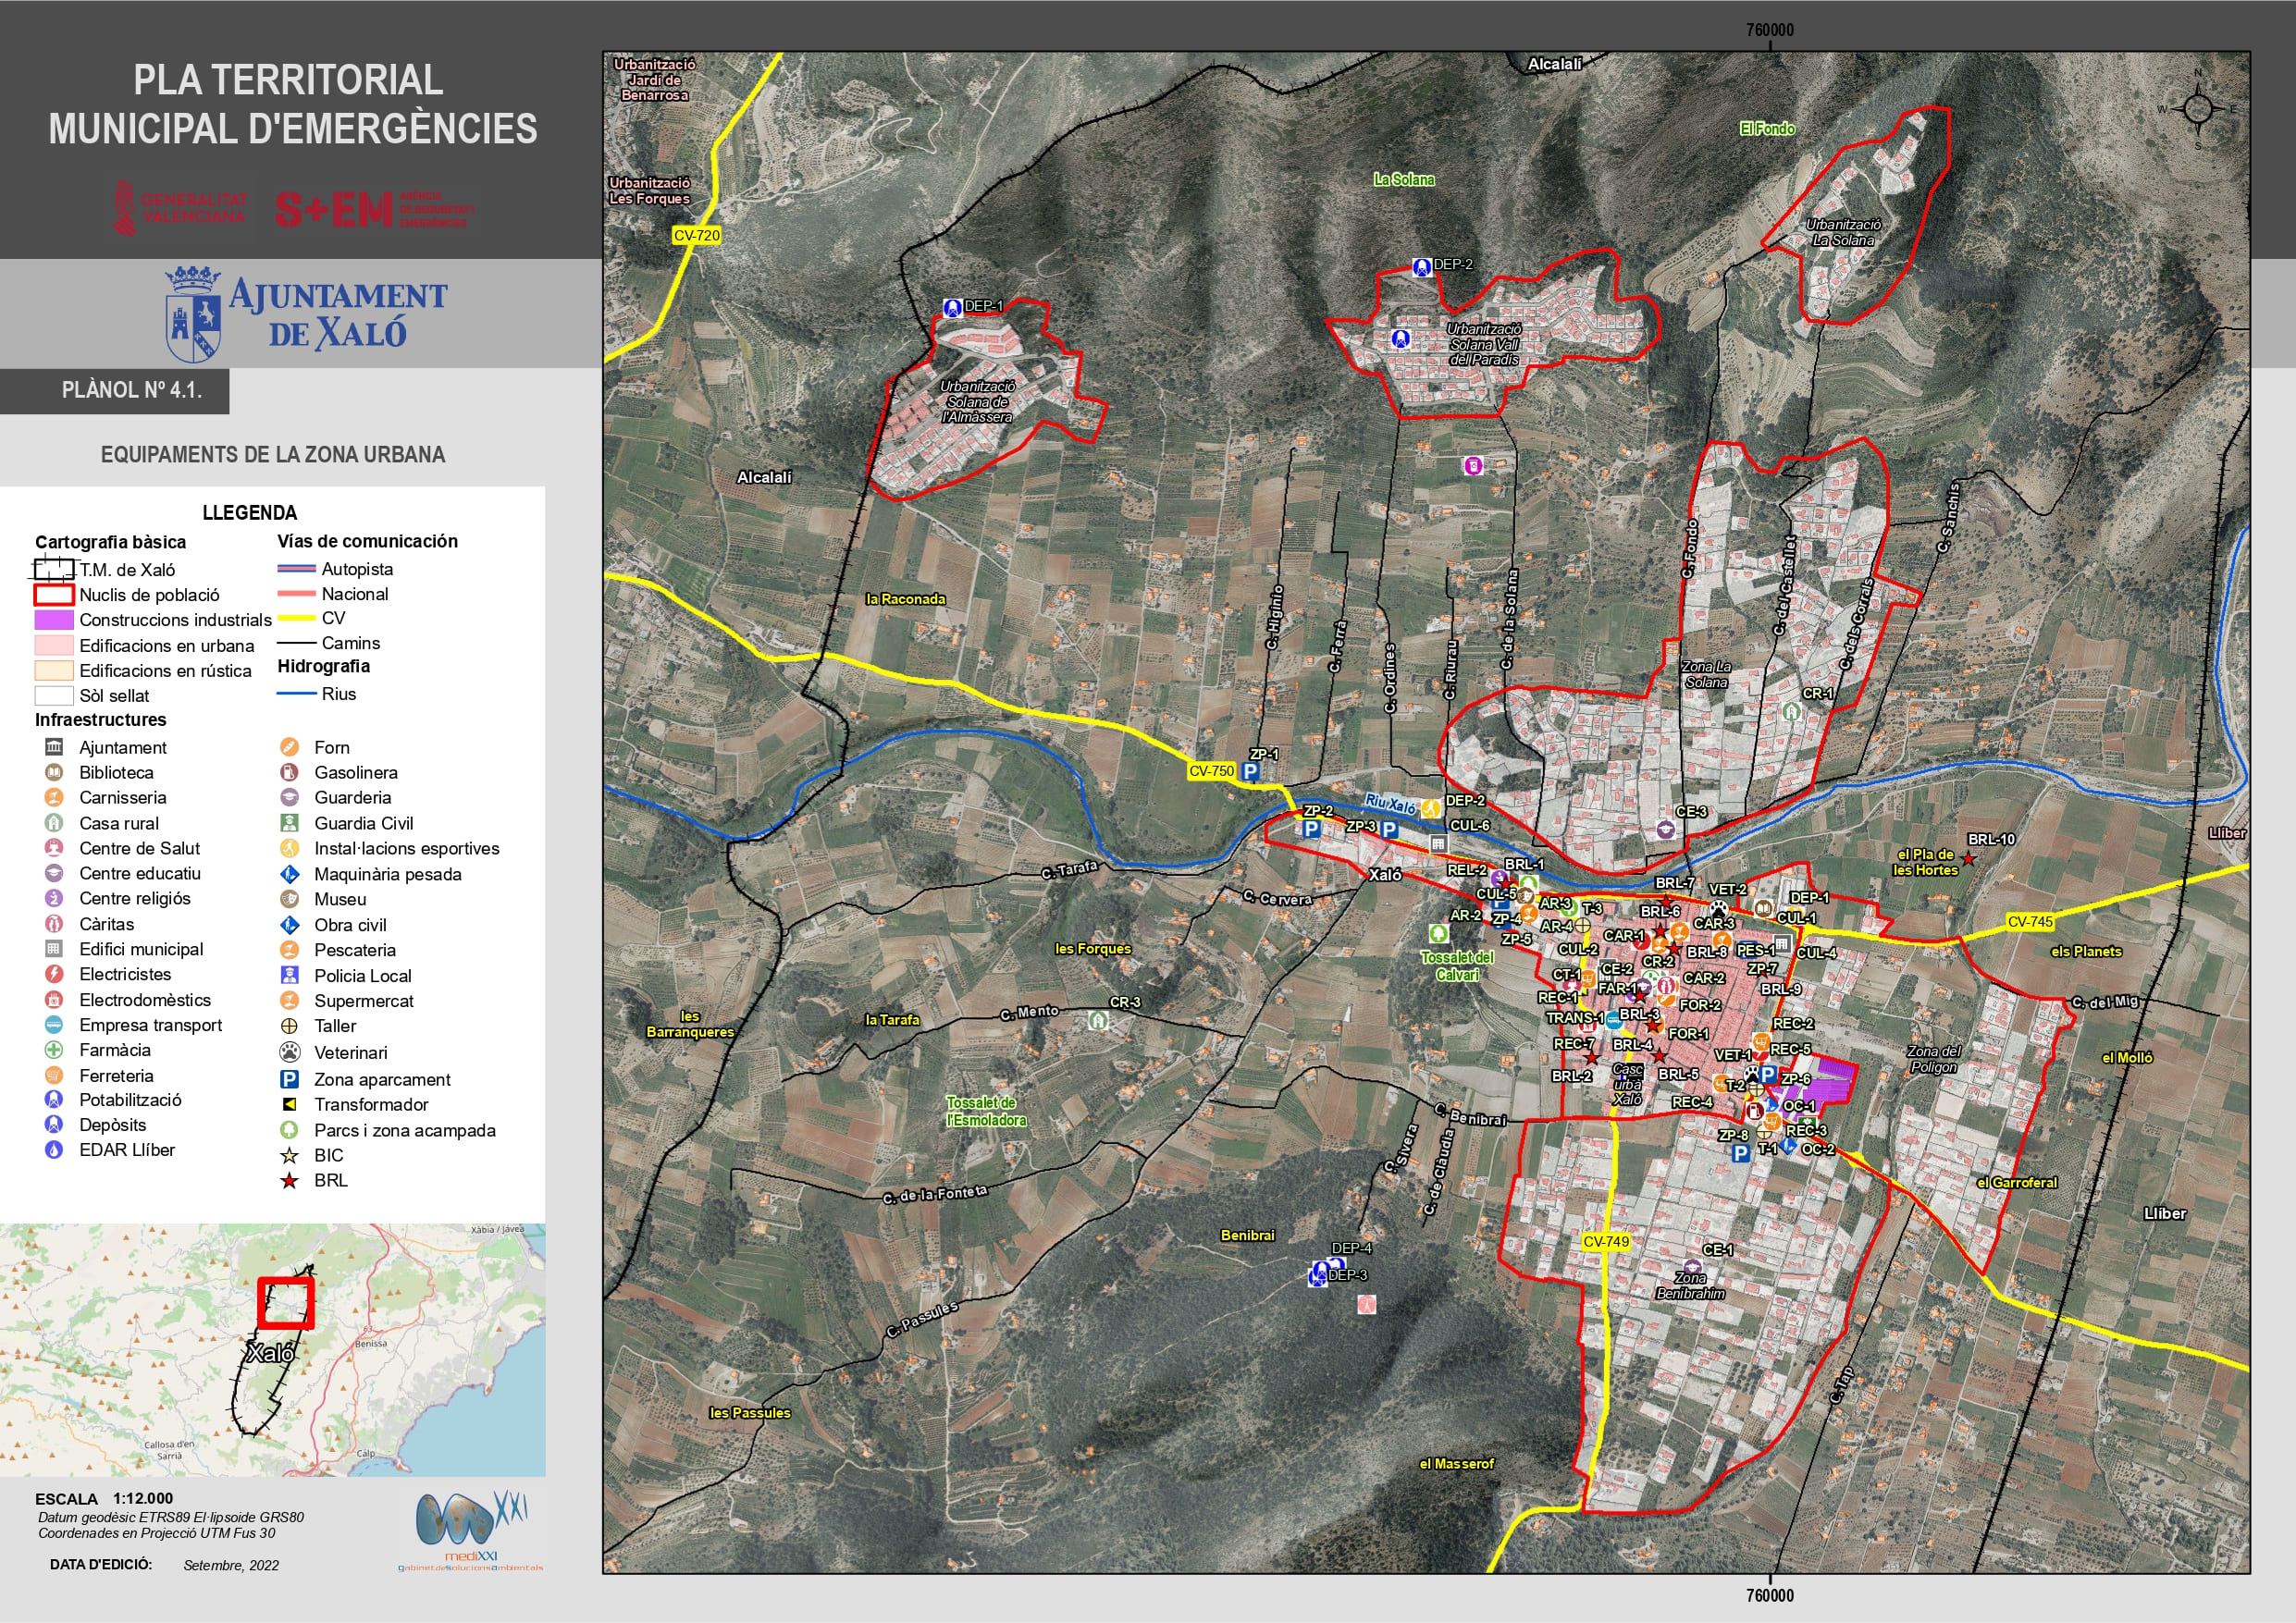Click the Transformador yellow-black legend icon

coord(289,1104)
